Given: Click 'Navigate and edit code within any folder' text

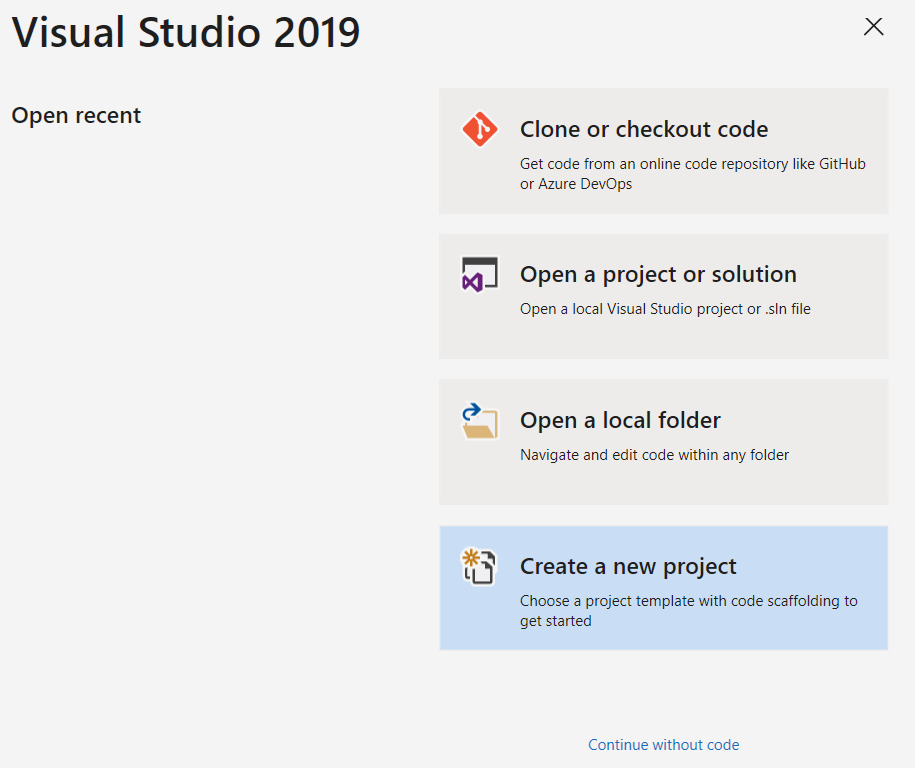Looking at the screenshot, I should 654,455.
